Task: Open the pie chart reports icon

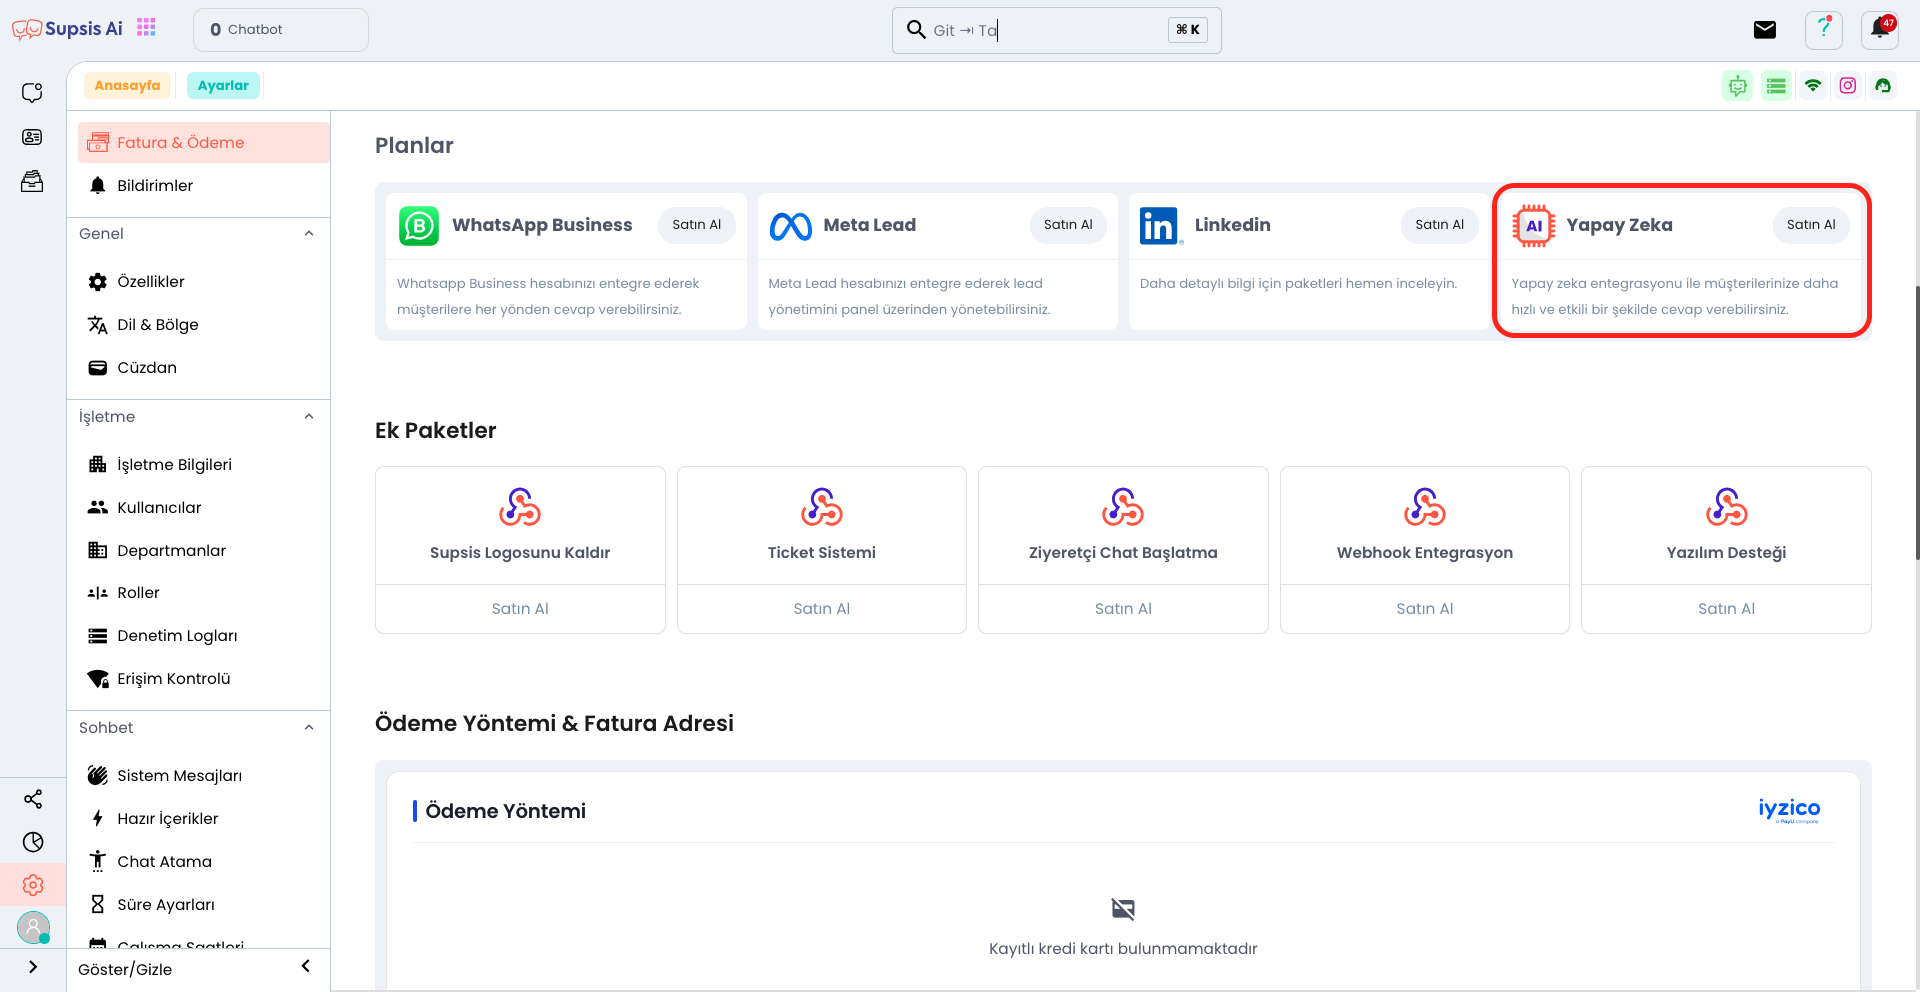Action: point(33,842)
